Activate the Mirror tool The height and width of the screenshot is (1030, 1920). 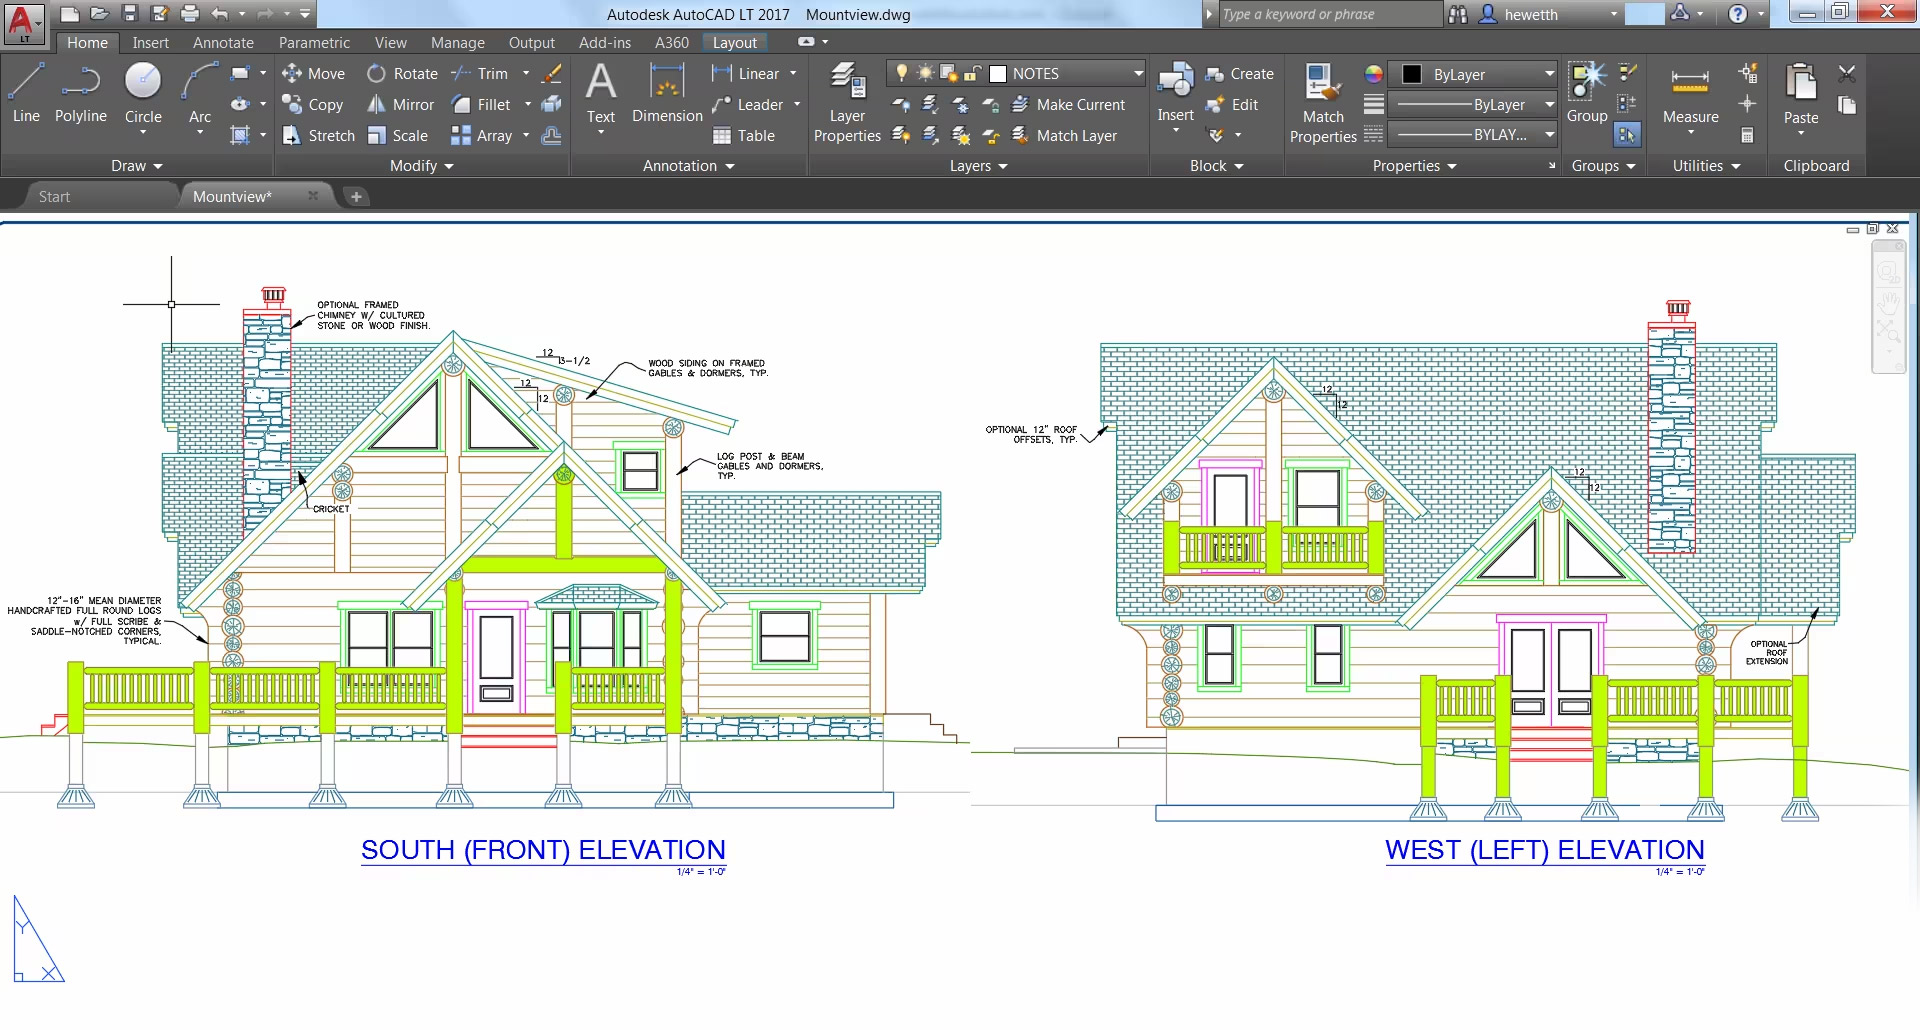(400, 104)
